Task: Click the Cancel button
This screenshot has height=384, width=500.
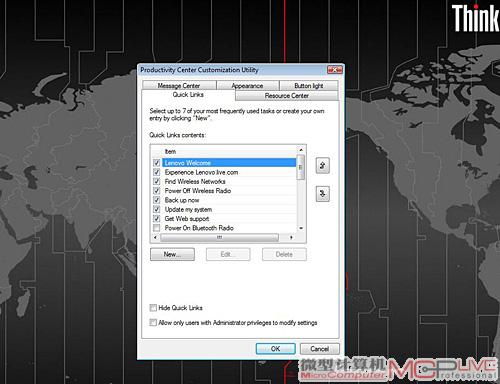Action: click(x=320, y=349)
